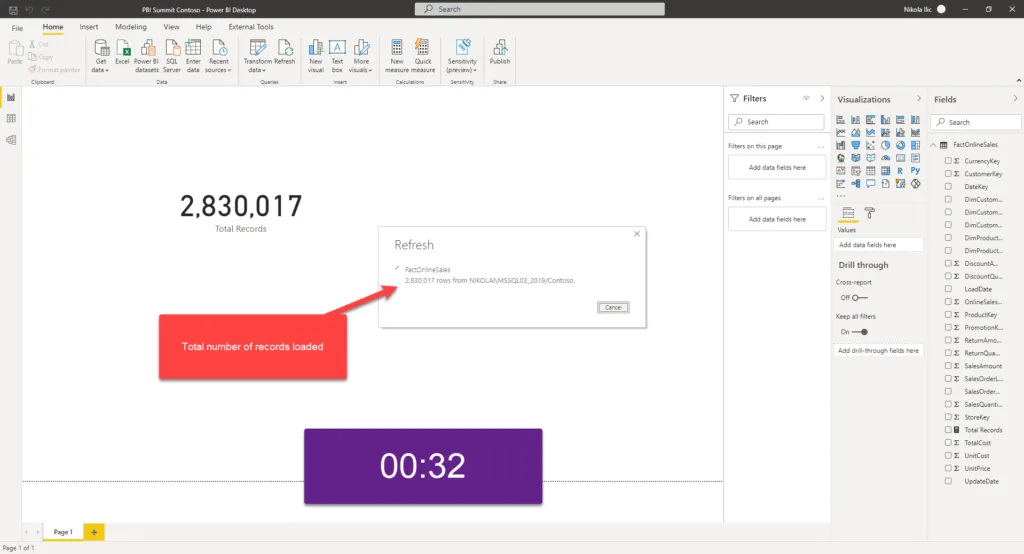Insert a Text box
Viewport: 1024px width, 554px height.
click(x=337, y=56)
